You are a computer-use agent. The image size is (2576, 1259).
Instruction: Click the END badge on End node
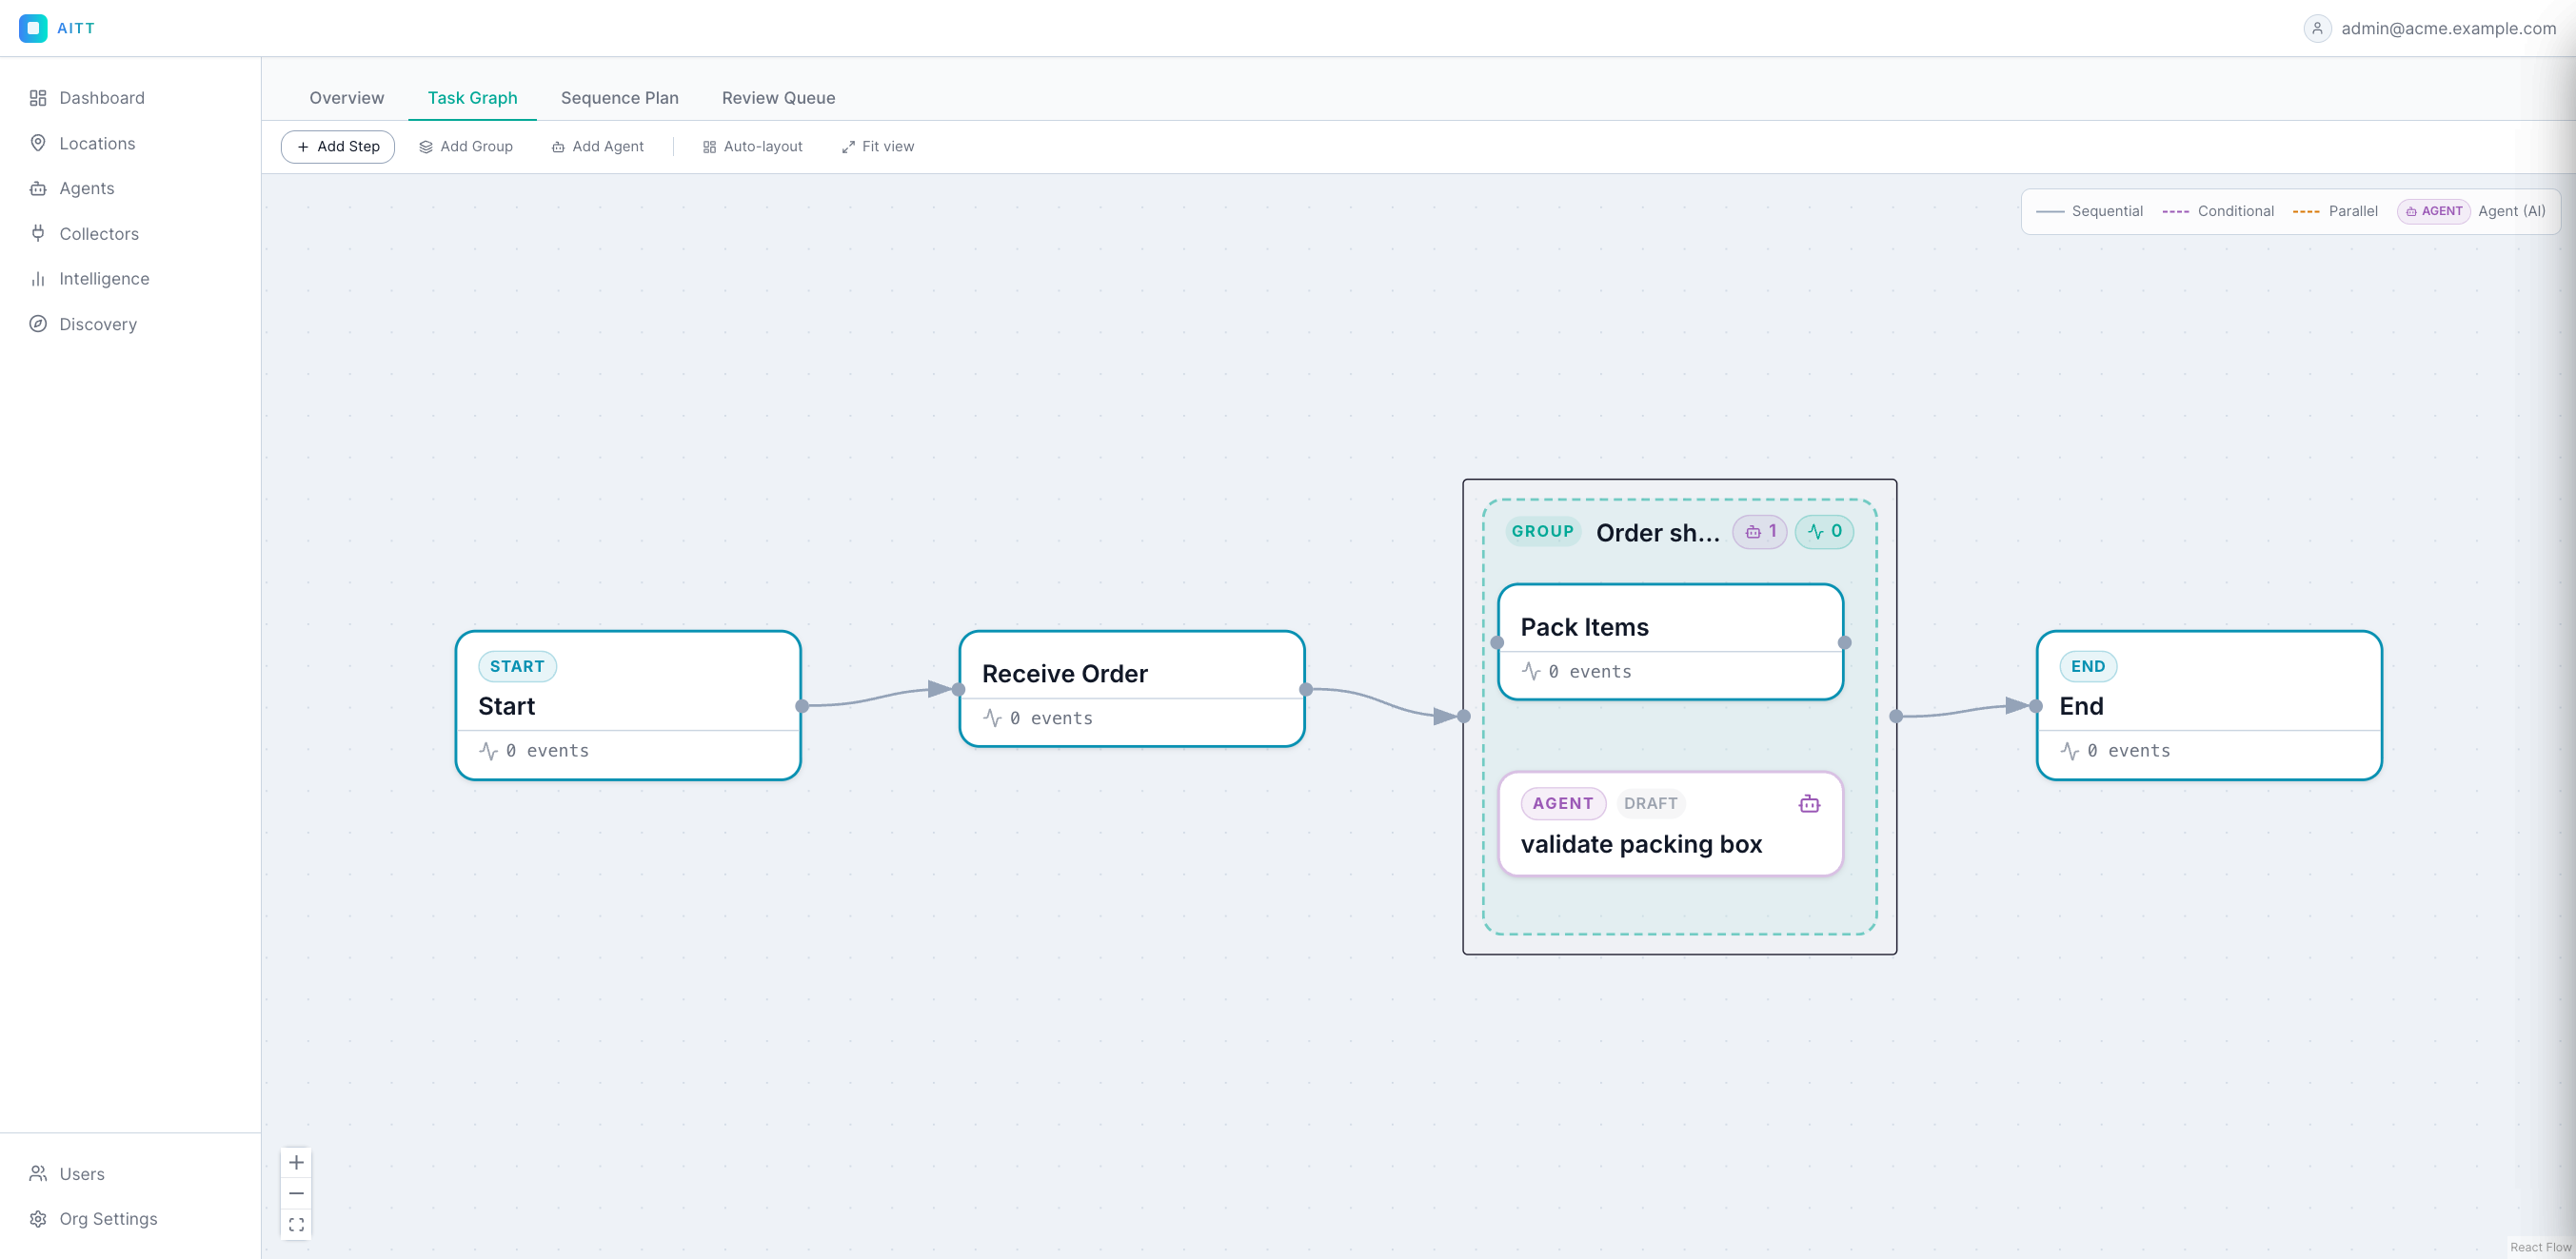(2088, 667)
